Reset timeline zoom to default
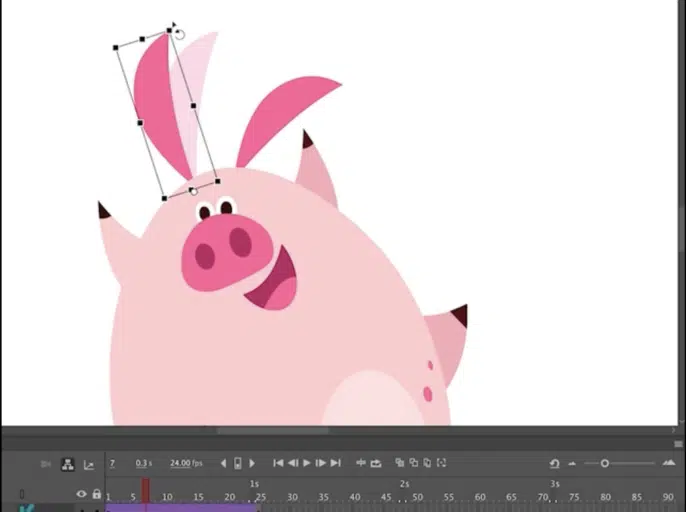This screenshot has height=512, width=686. [554, 463]
